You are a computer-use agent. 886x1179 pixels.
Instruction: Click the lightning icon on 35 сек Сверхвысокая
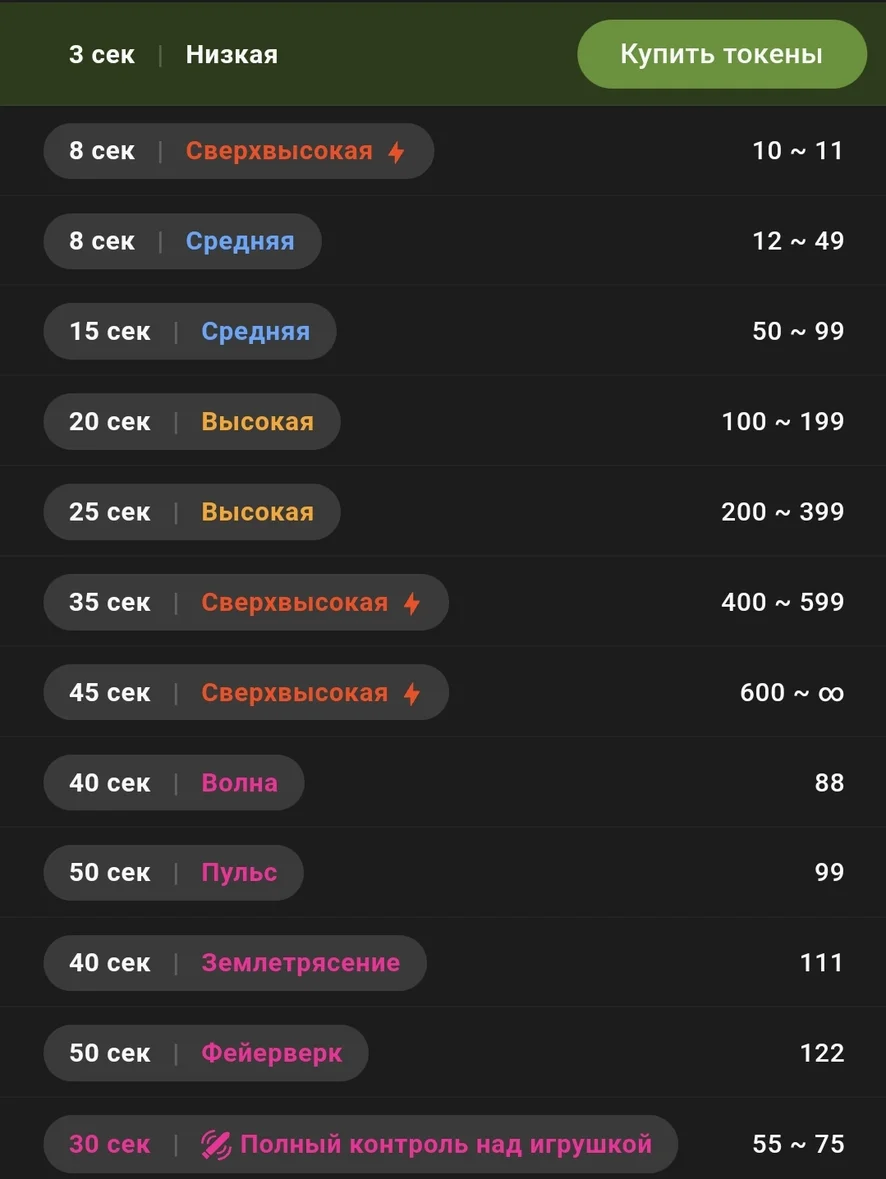pyautogui.click(x=412, y=603)
